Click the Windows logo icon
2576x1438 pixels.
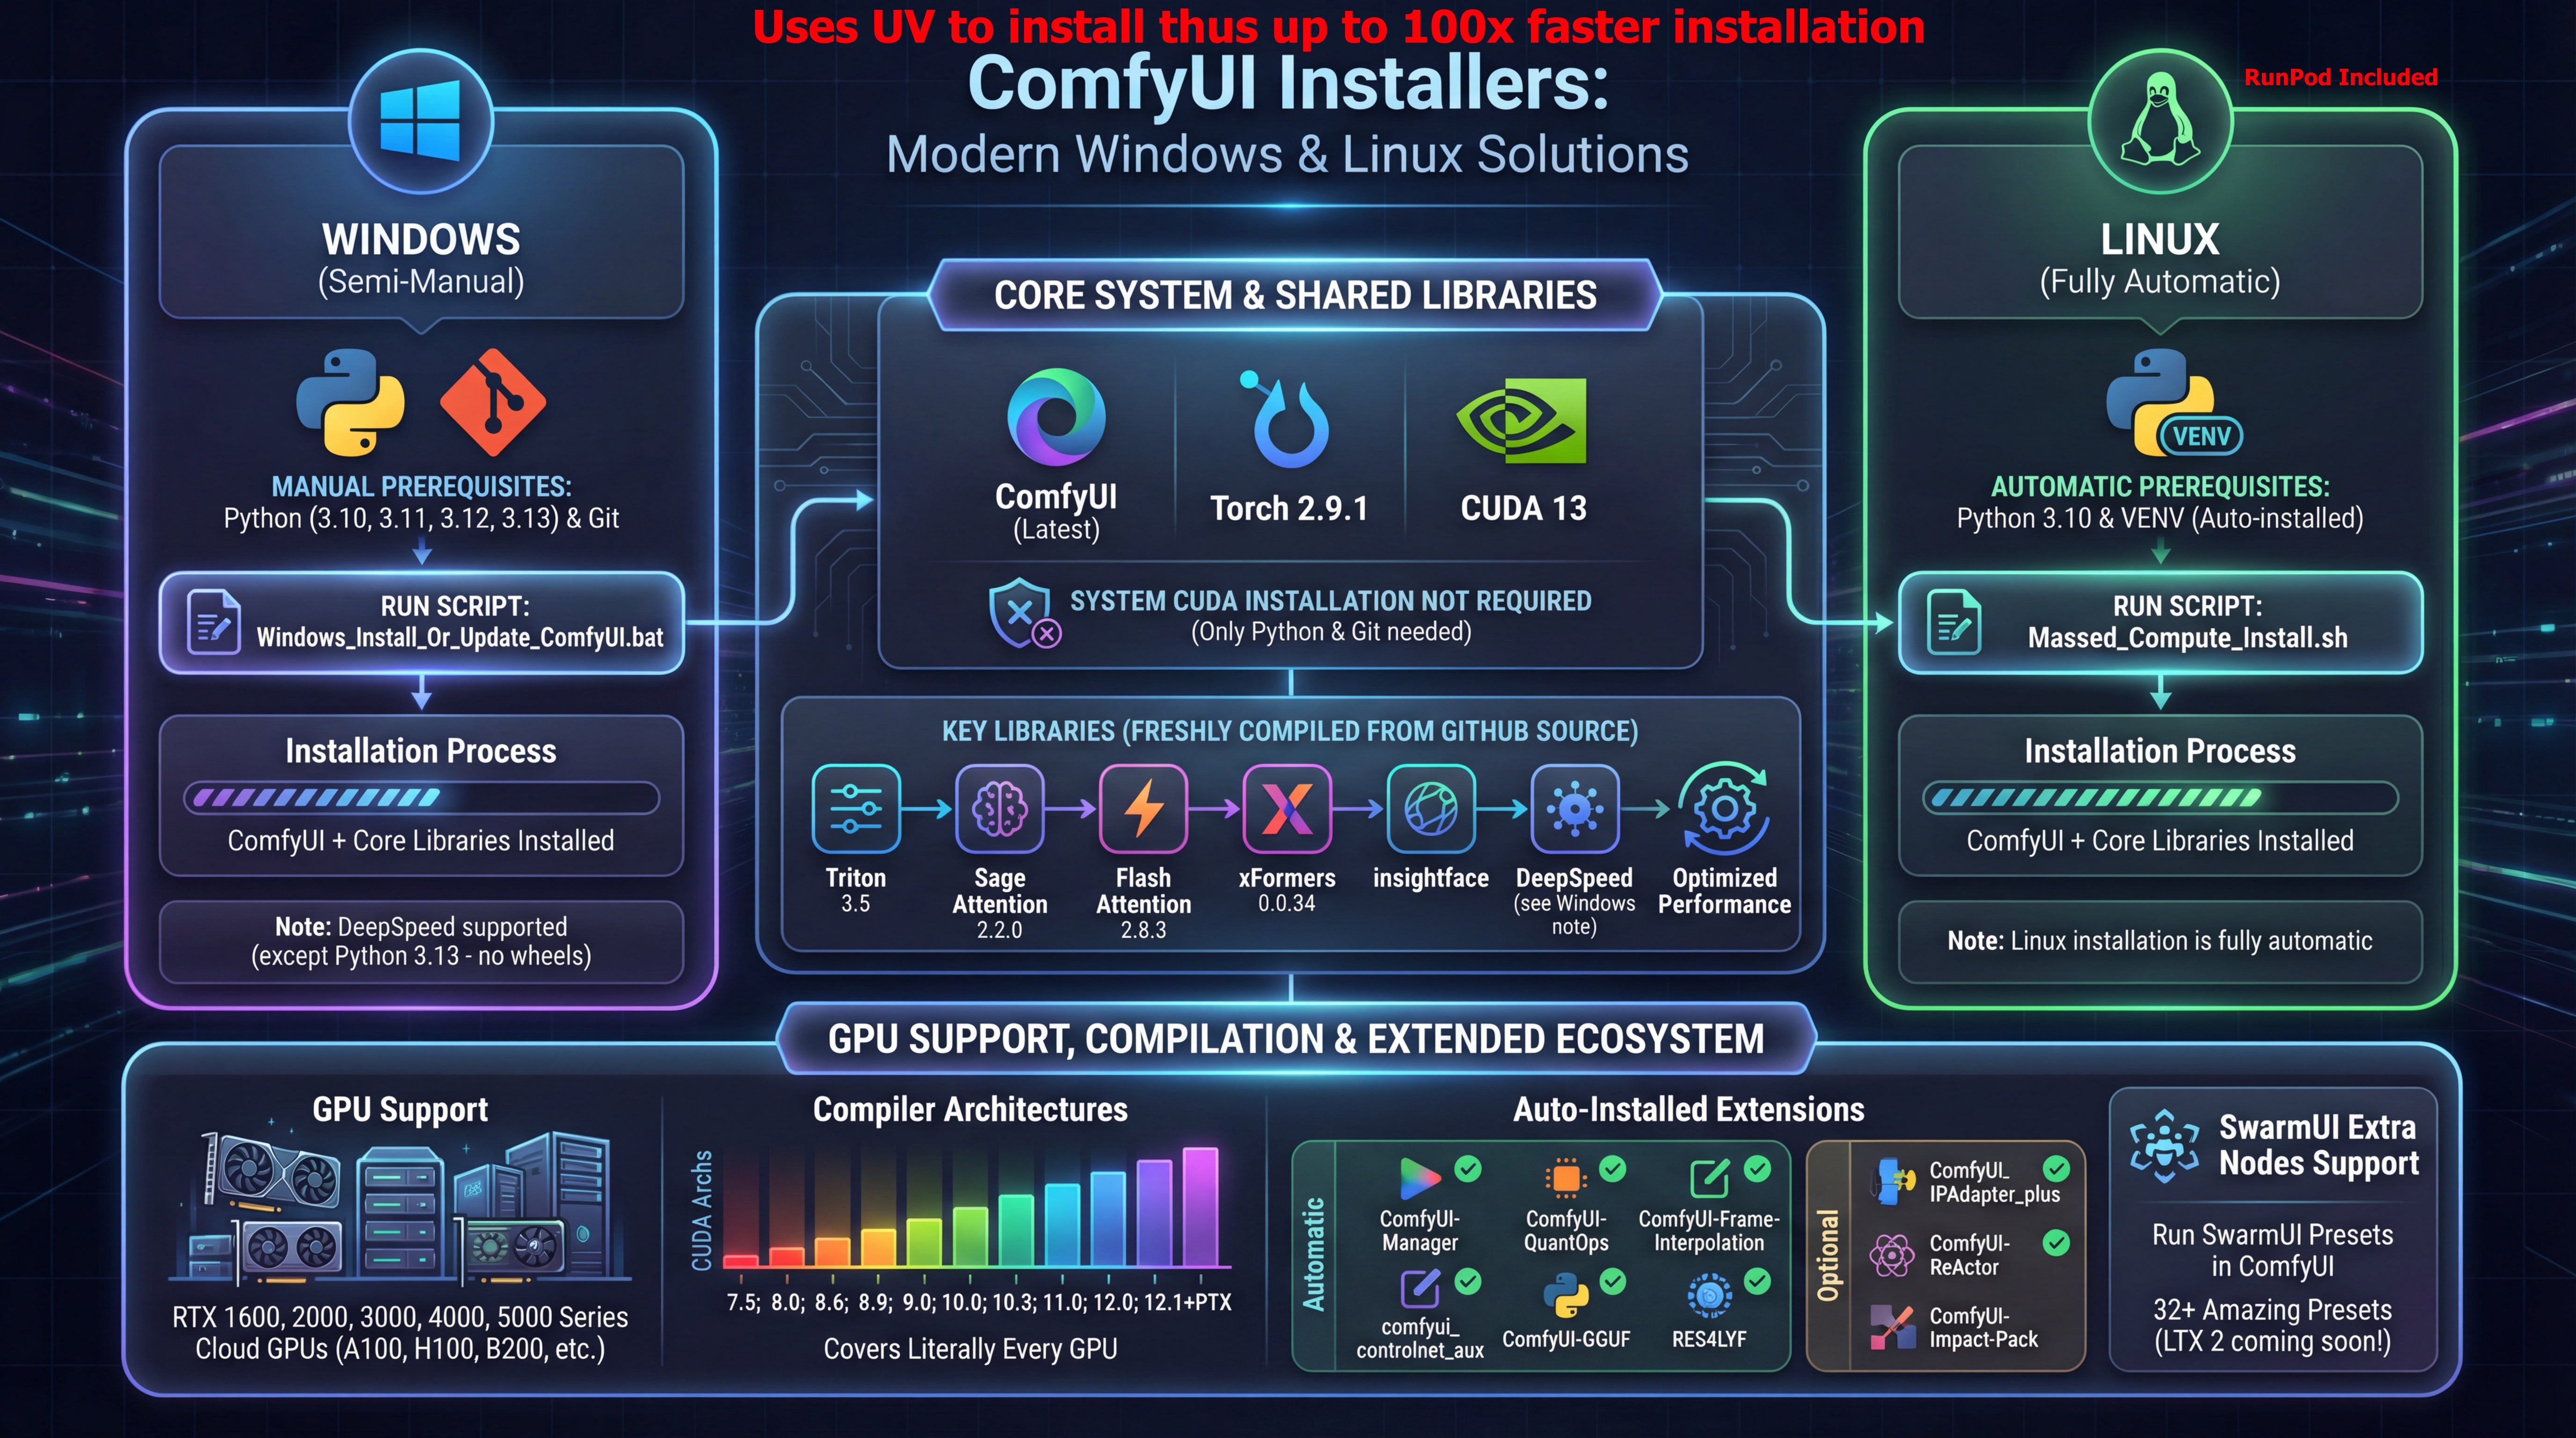pyautogui.click(x=420, y=120)
